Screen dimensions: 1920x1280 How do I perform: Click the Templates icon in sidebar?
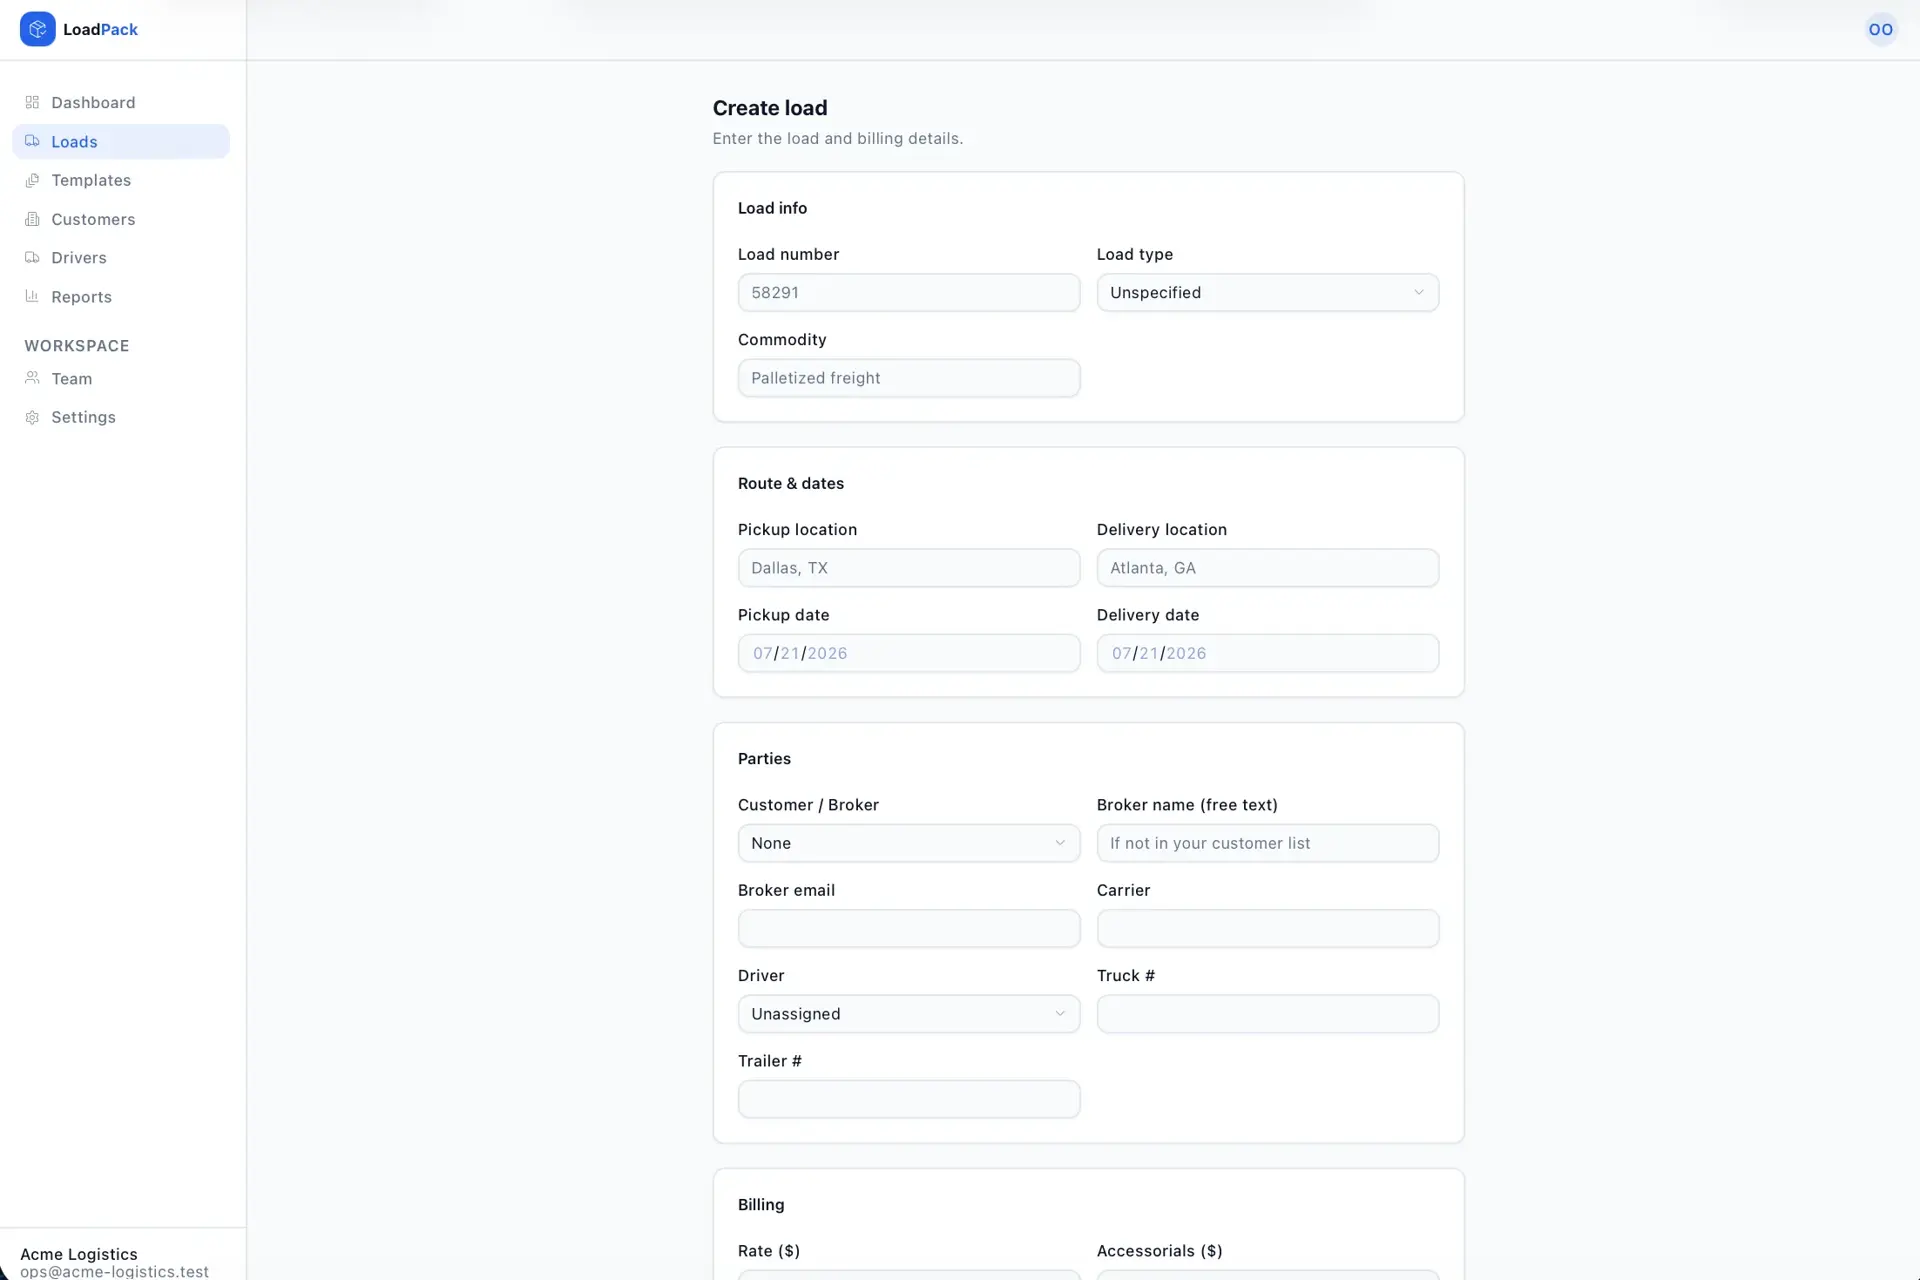coord(32,180)
